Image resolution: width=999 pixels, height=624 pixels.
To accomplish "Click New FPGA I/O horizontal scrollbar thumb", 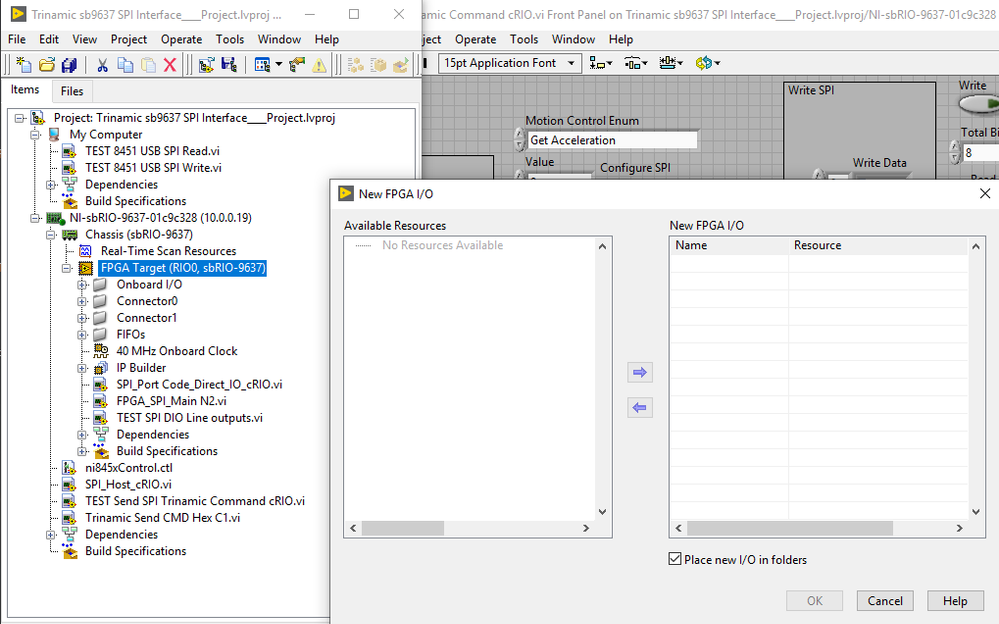I will 790,528.
